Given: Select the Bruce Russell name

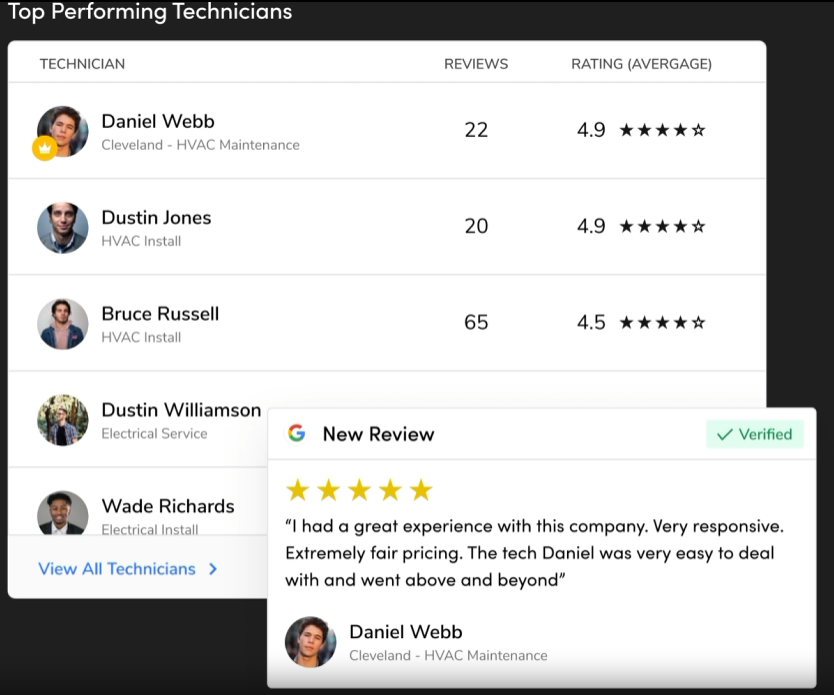Looking at the screenshot, I should pos(160,314).
